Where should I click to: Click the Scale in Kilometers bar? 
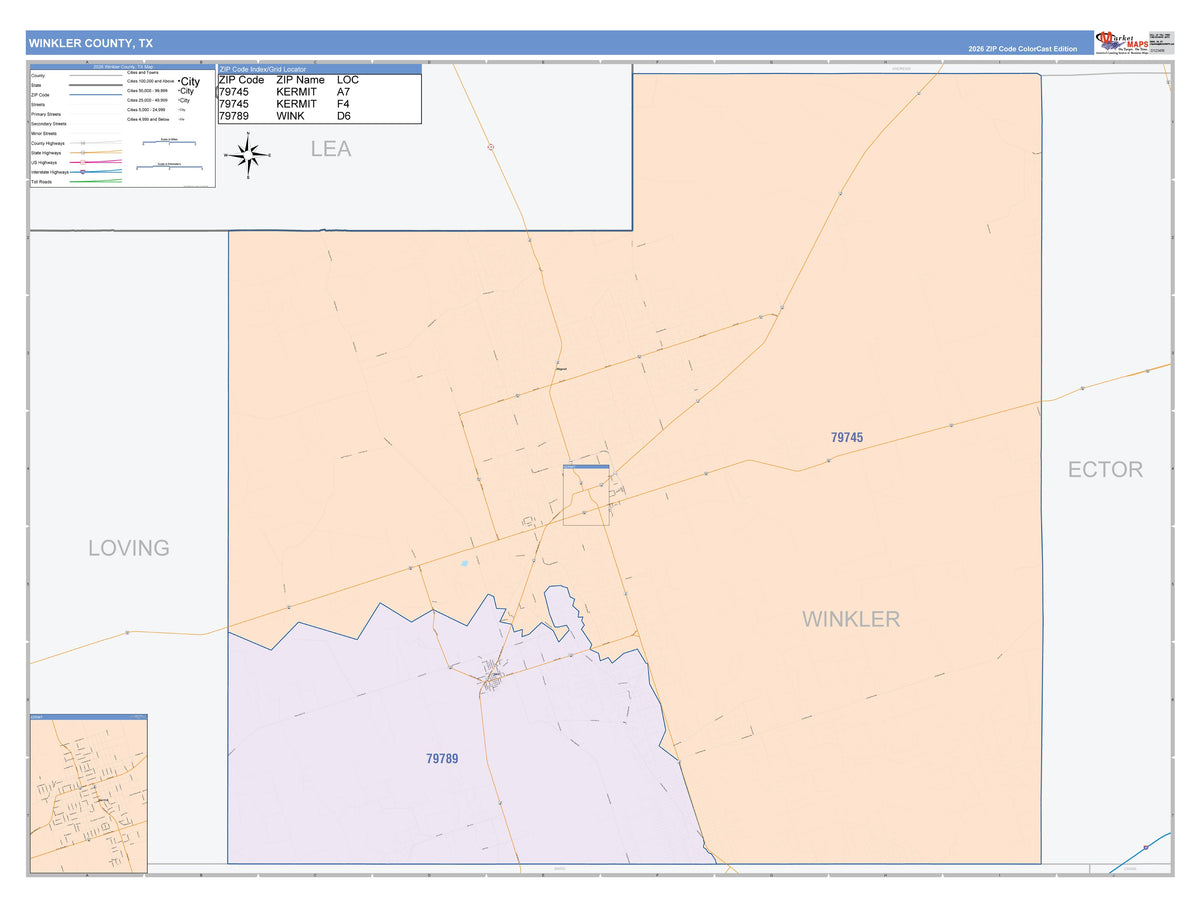point(169,167)
